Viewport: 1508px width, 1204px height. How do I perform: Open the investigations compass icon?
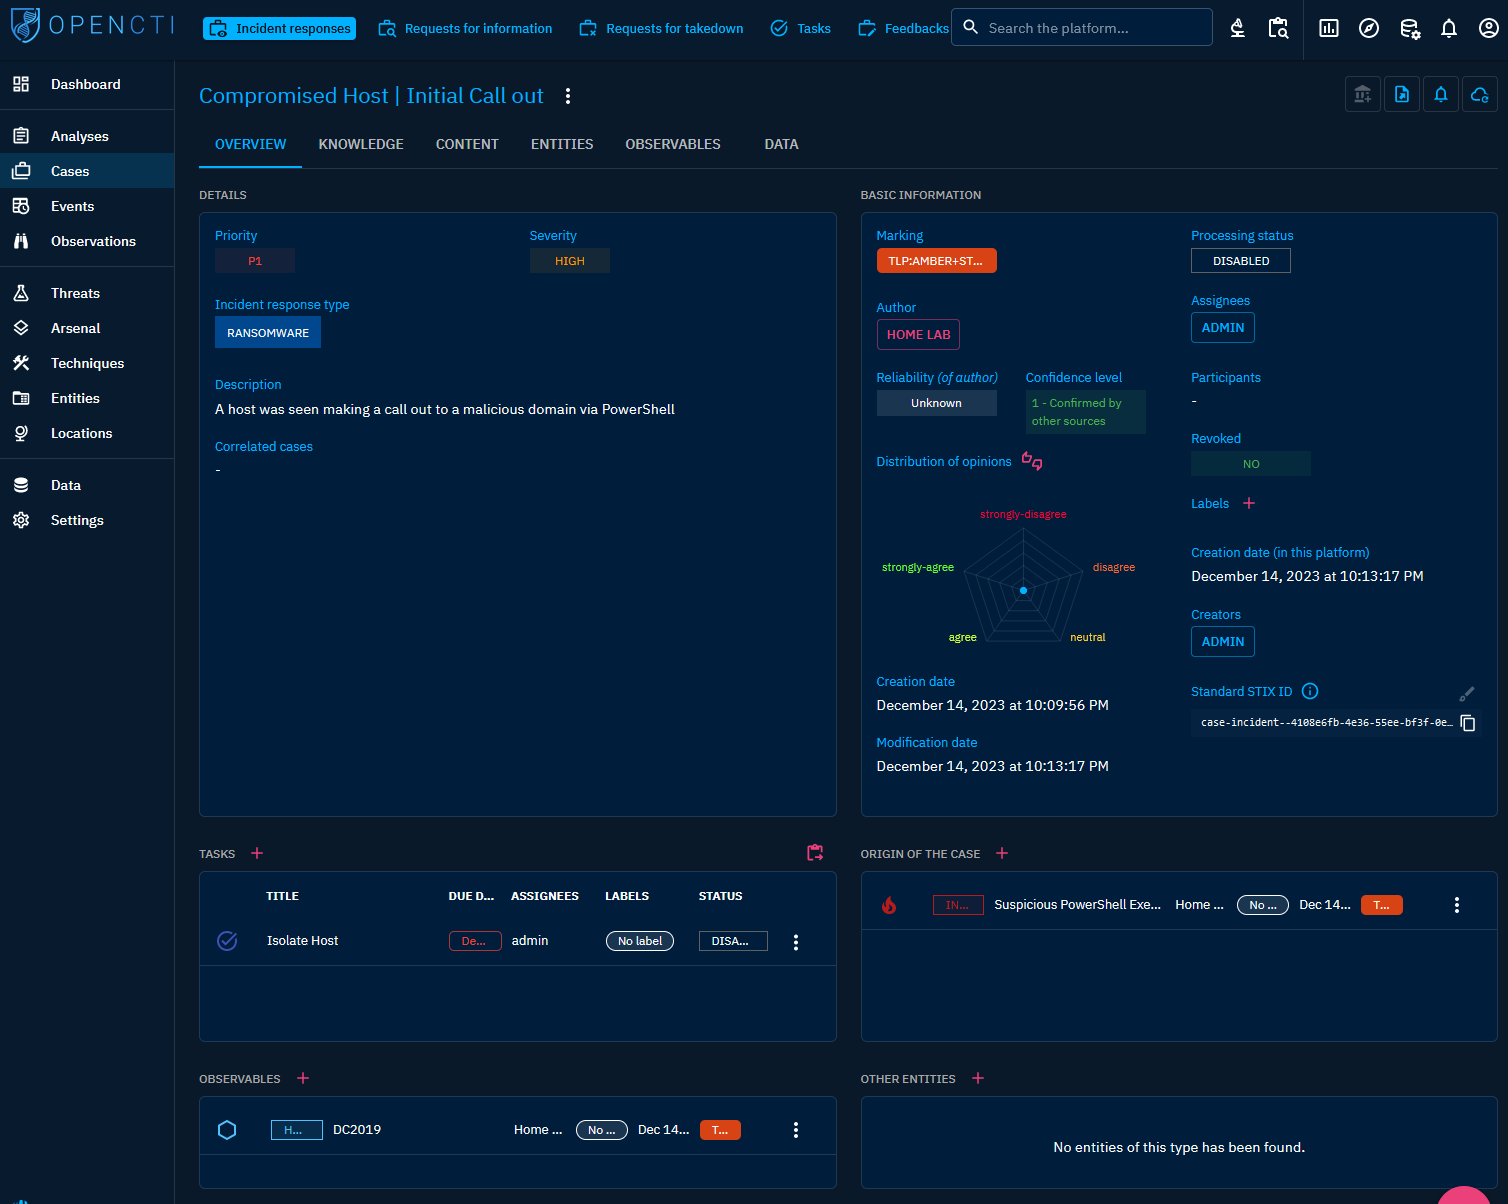pyautogui.click(x=1369, y=28)
